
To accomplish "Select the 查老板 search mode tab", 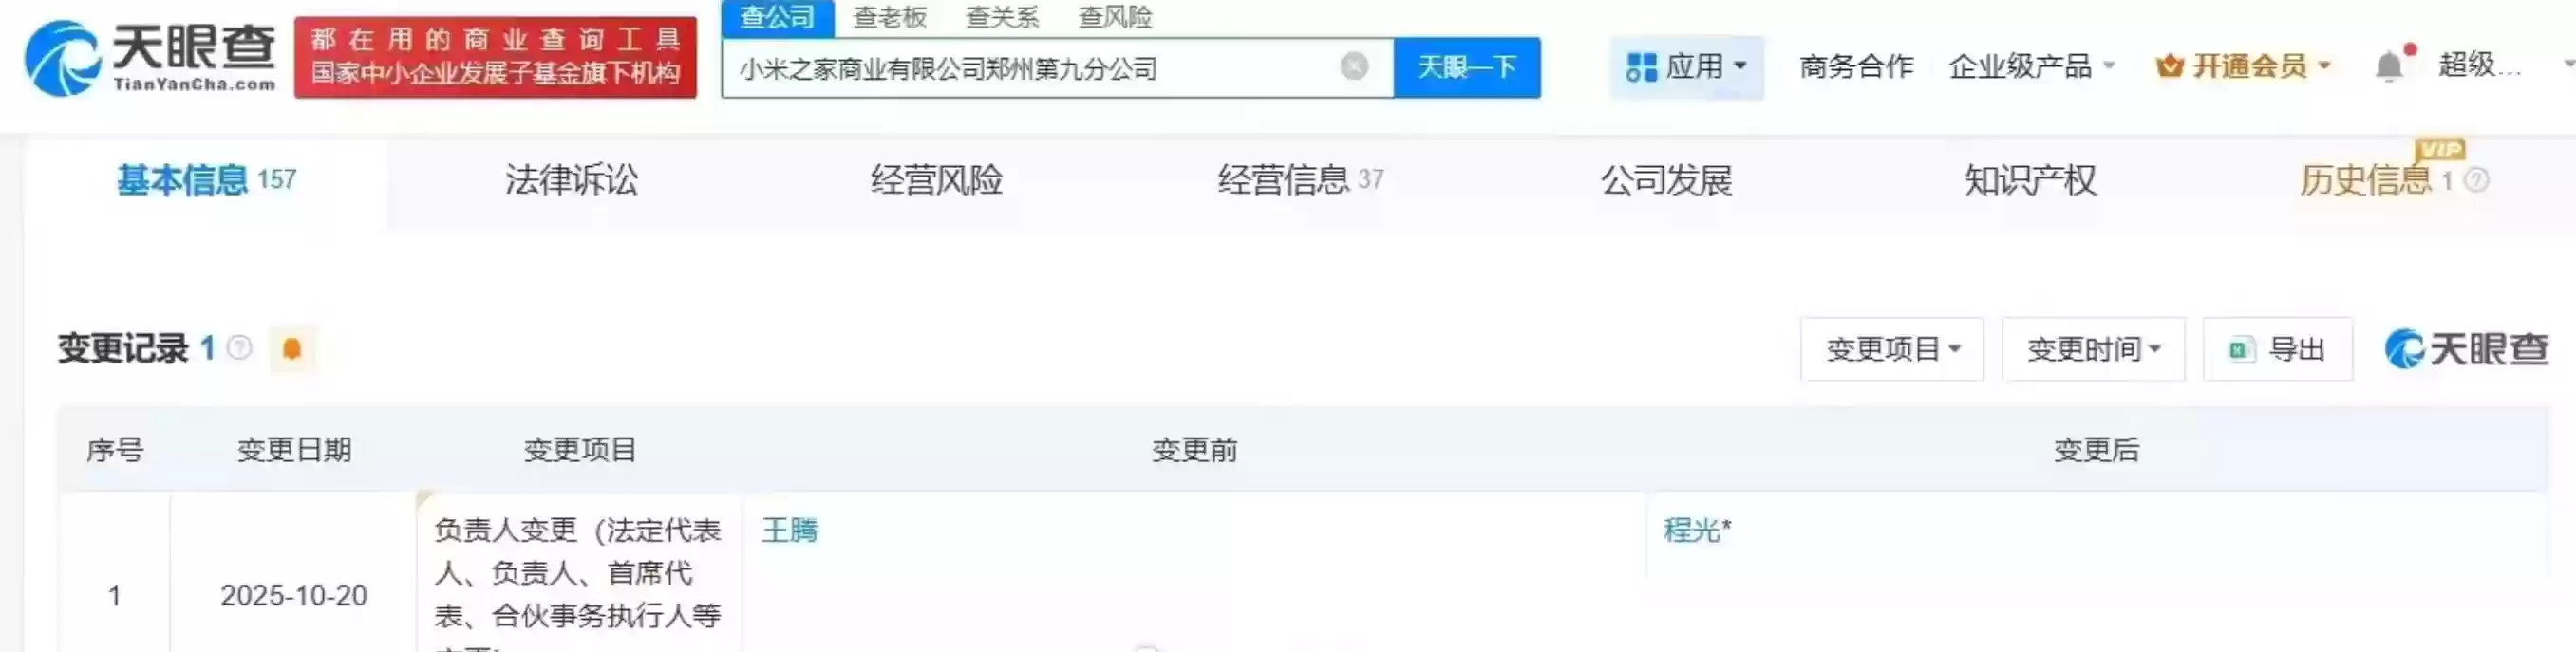I will coord(889,17).
